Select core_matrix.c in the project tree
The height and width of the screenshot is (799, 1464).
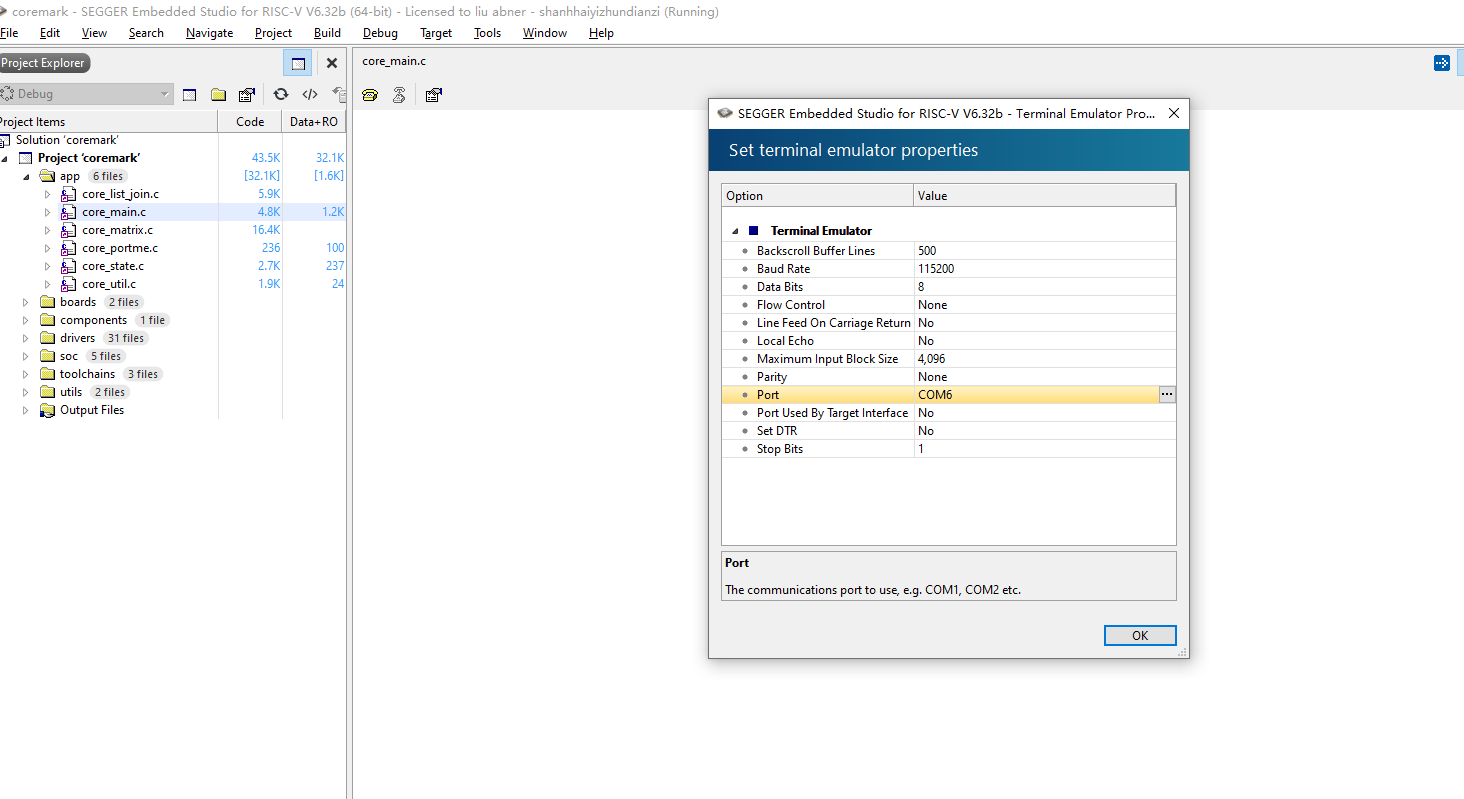[x=117, y=230]
